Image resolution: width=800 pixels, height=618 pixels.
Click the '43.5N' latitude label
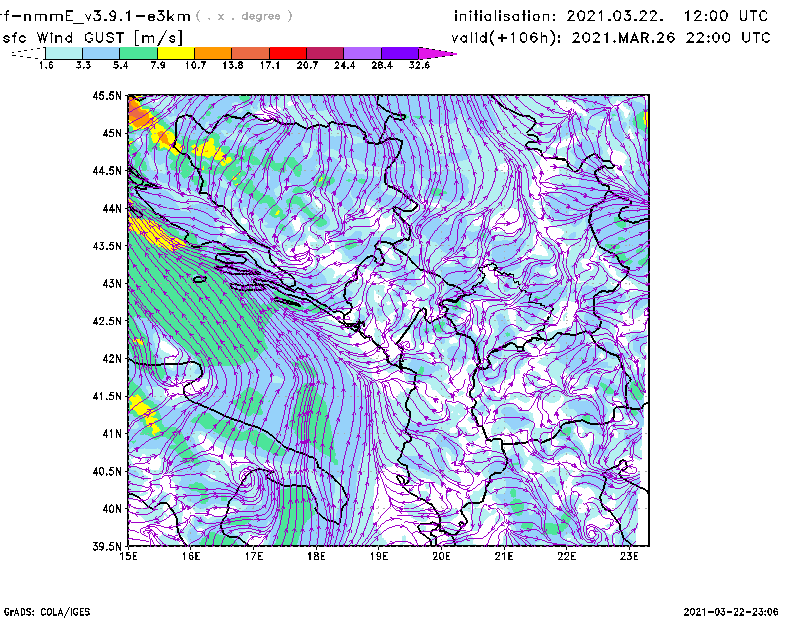(x=107, y=246)
